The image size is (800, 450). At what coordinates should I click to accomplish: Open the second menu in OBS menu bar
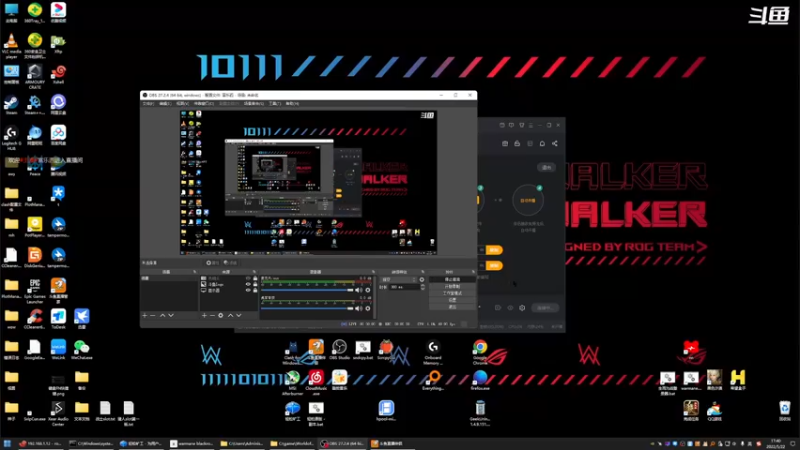(165, 104)
